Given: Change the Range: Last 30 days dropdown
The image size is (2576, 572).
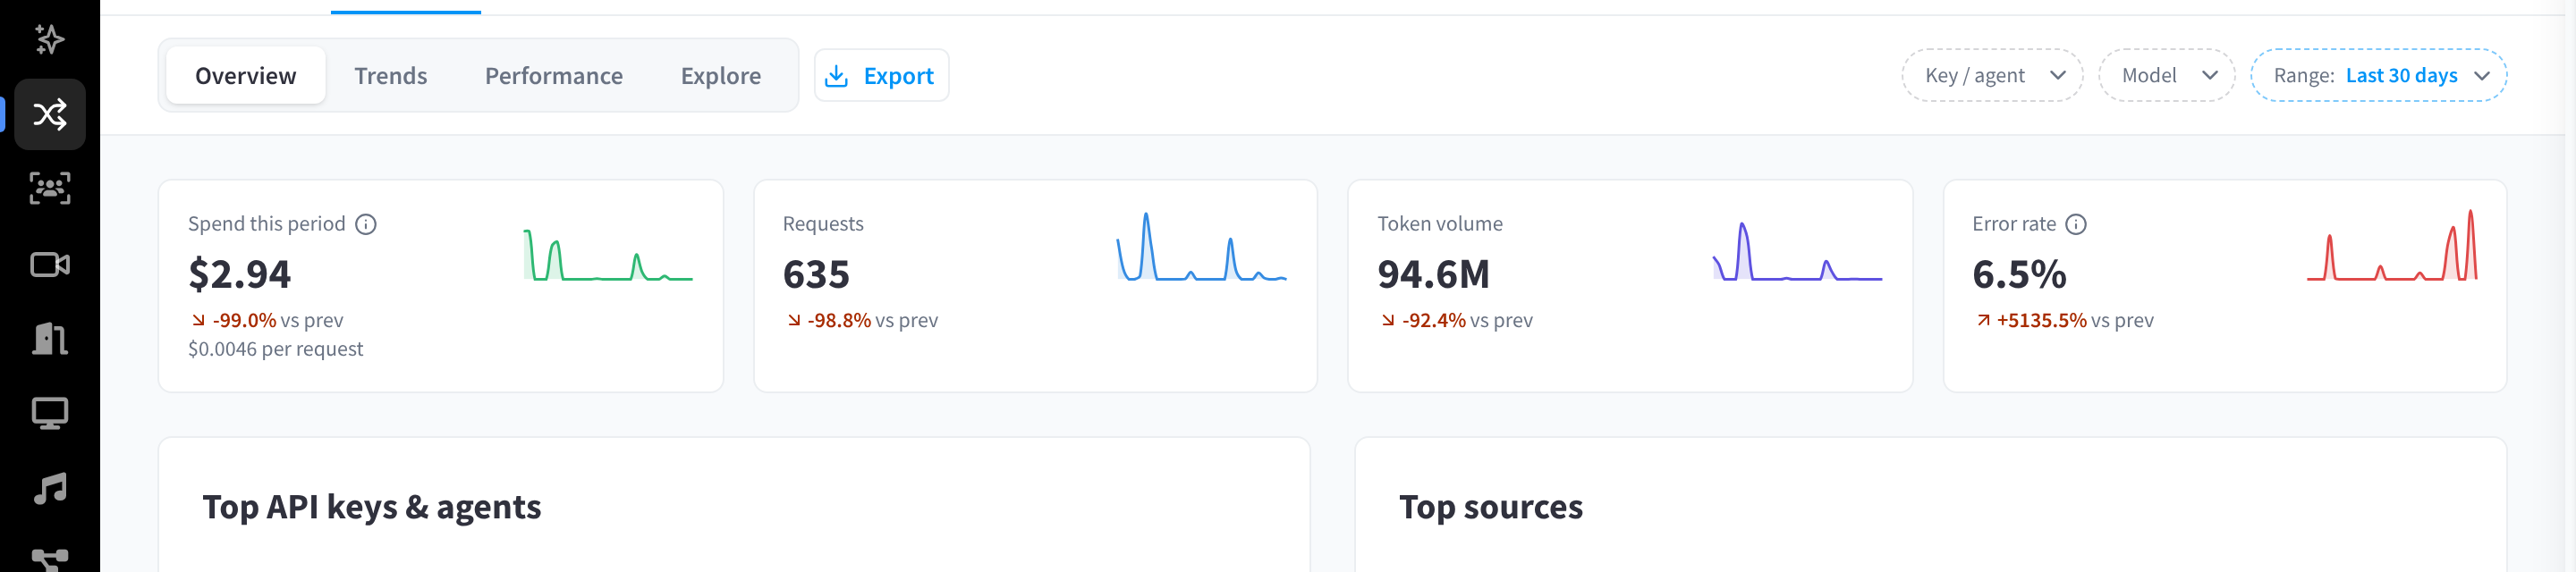Looking at the screenshot, I should coord(2378,76).
